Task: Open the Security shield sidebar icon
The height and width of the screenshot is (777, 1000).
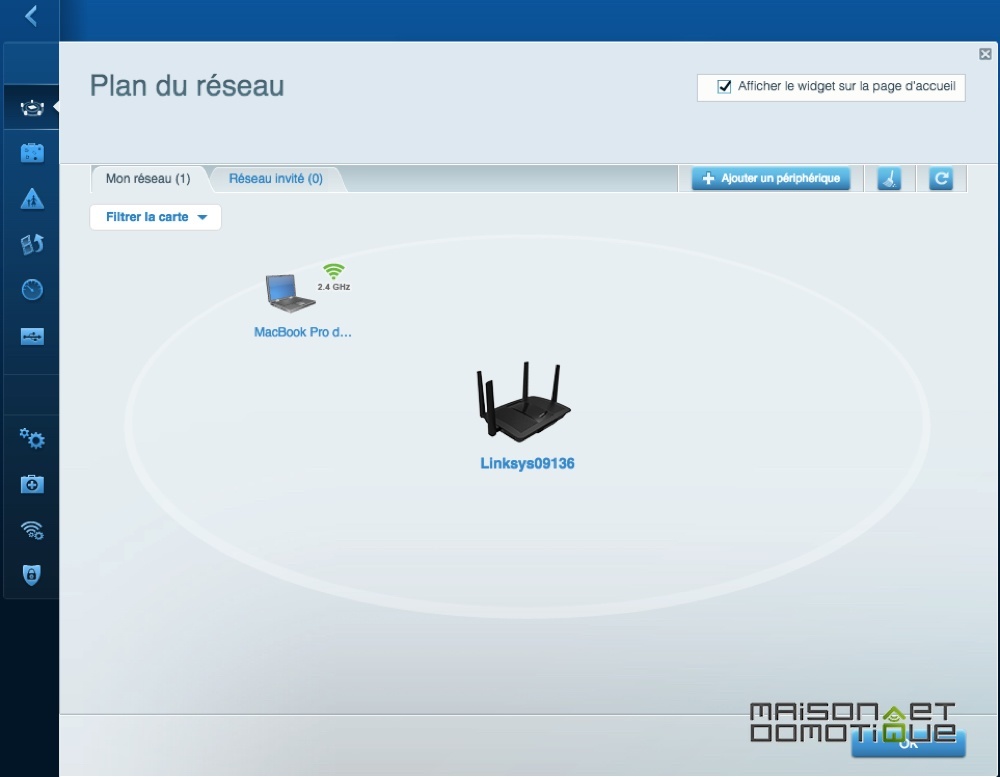Action: click(32, 575)
